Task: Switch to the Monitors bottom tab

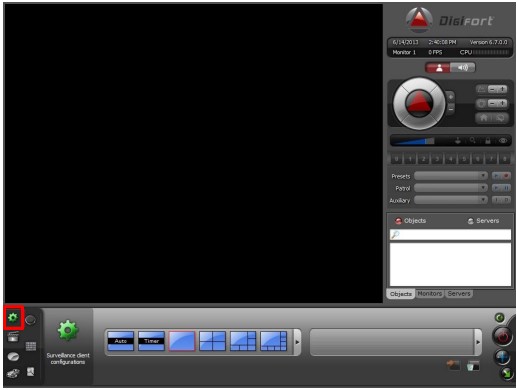Action: pos(430,294)
